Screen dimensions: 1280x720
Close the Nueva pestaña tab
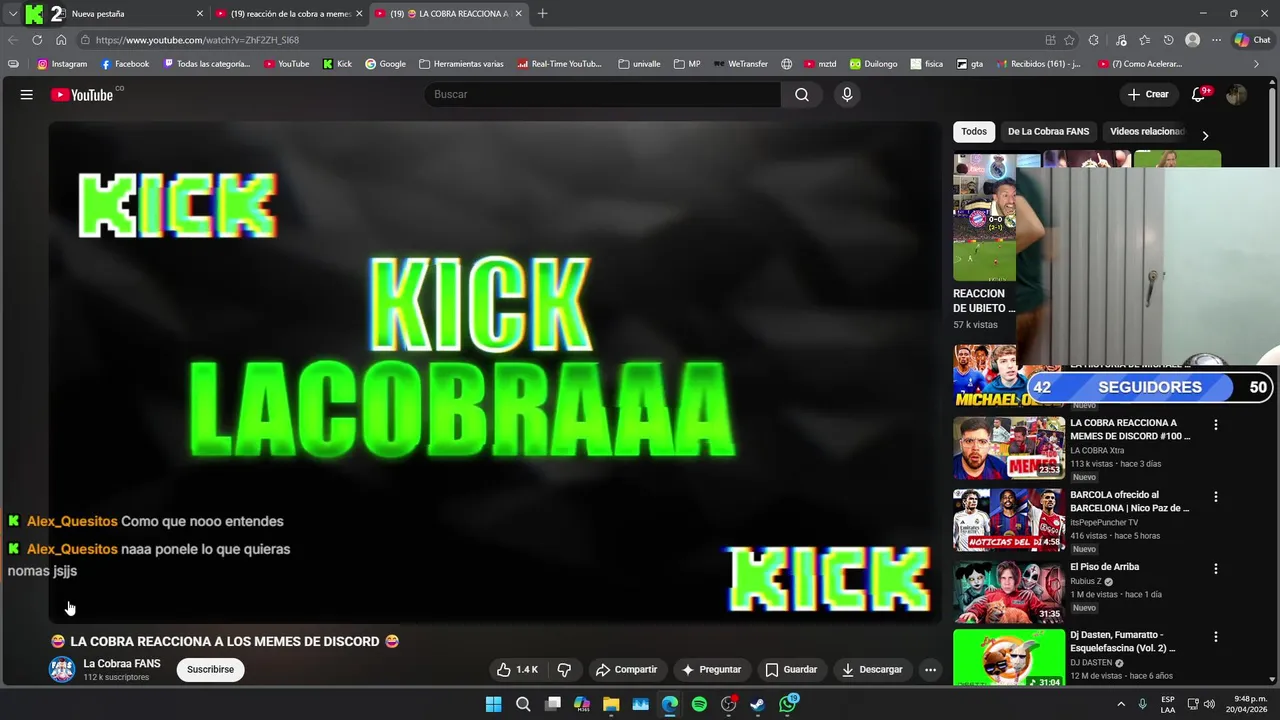point(200,14)
